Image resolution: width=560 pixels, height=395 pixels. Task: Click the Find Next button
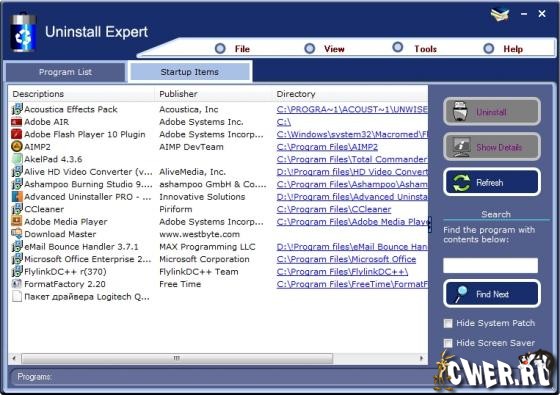(492, 294)
